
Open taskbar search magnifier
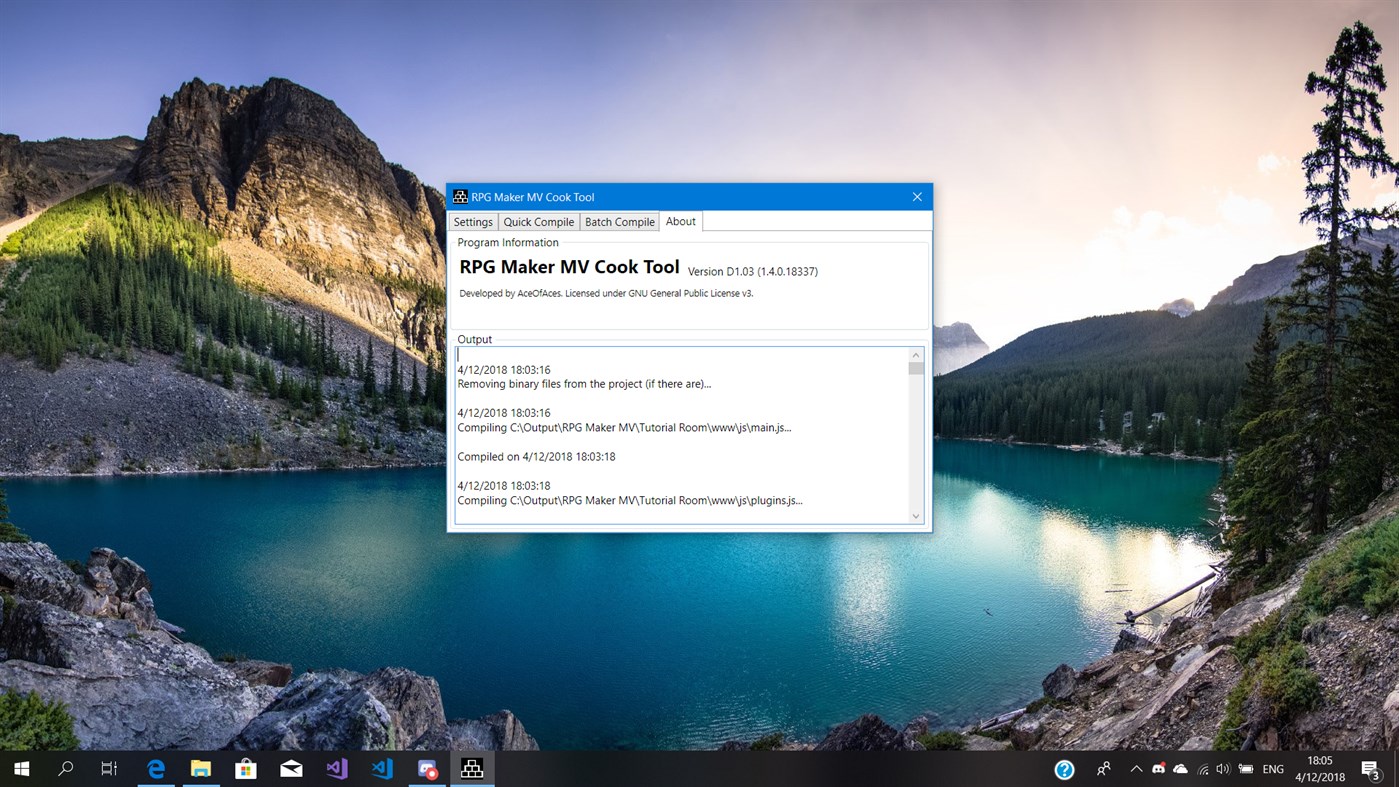point(66,769)
